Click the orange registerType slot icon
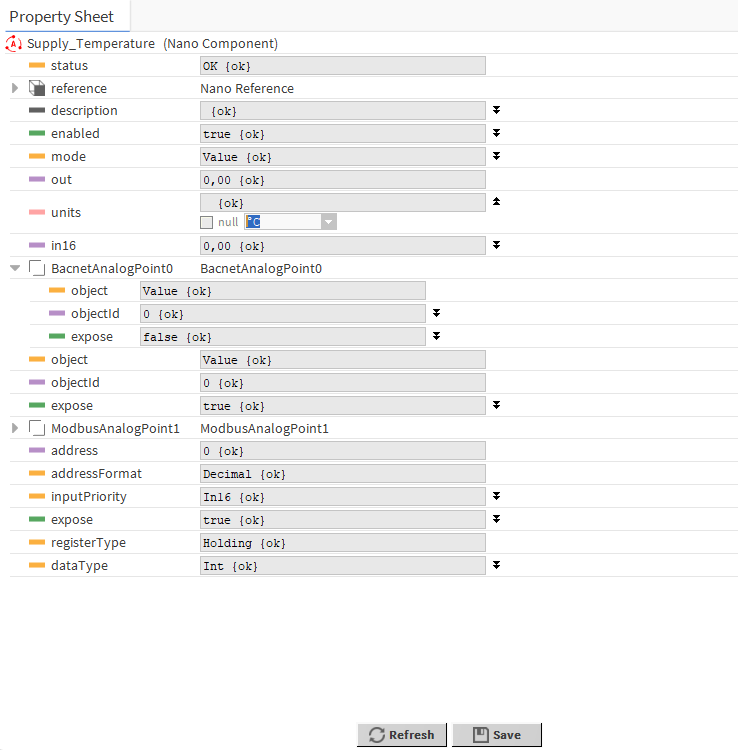This screenshot has height=750, width=738. pos(37,543)
